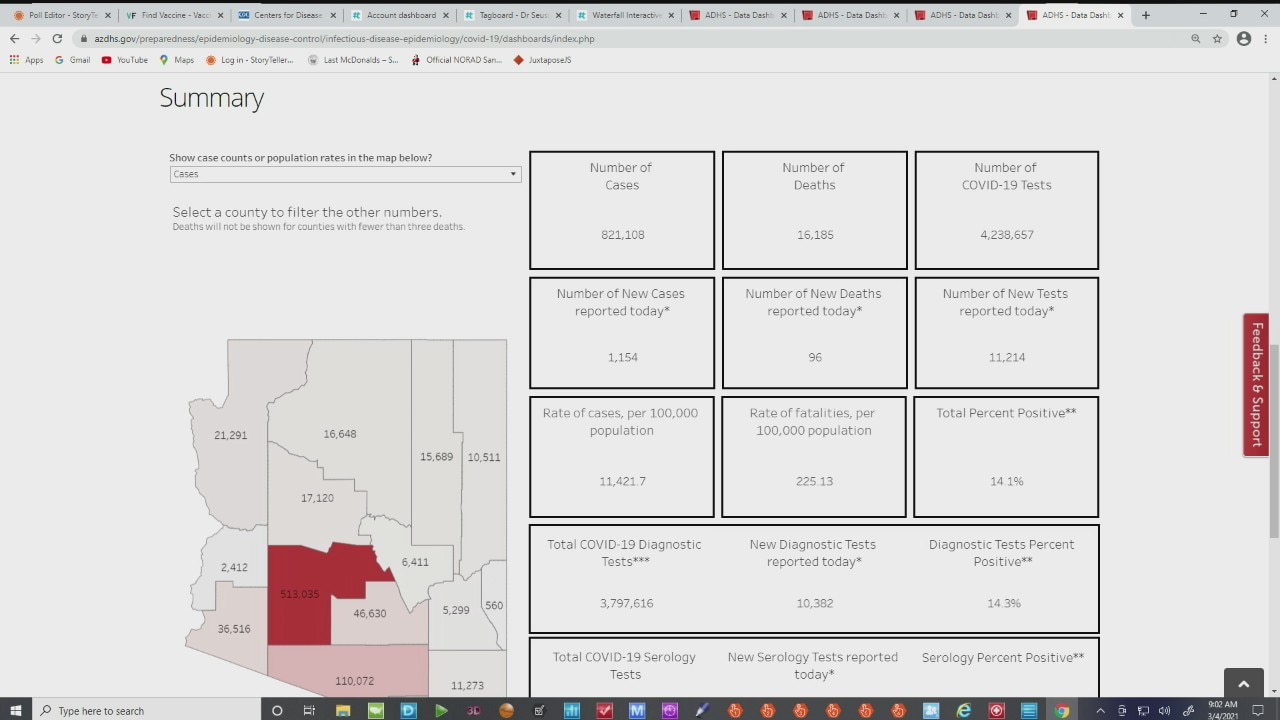Image resolution: width=1280 pixels, height=720 pixels.
Task: Expand the Cases dropdown for map display
Action: [x=345, y=174]
